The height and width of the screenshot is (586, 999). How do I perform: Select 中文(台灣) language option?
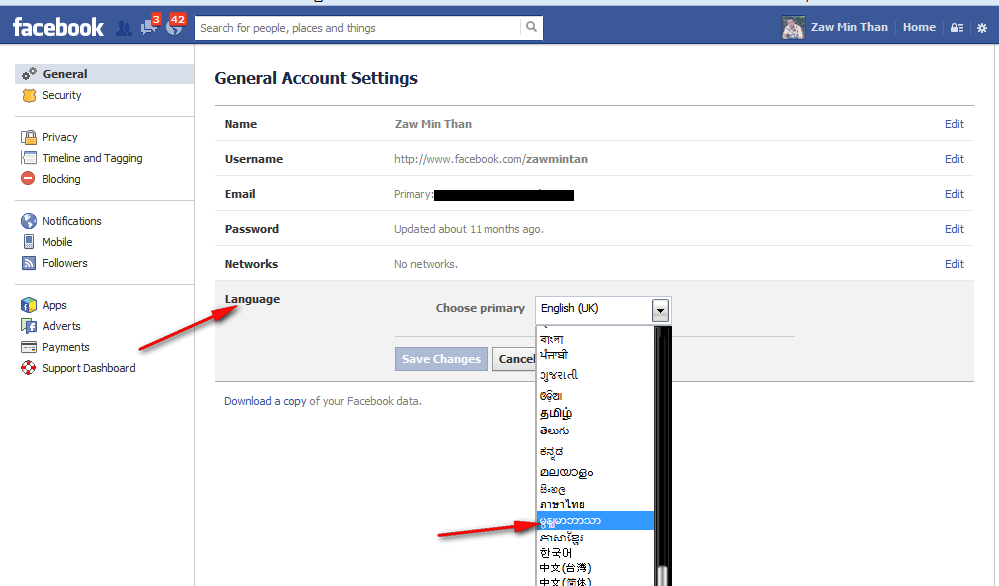(565, 568)
